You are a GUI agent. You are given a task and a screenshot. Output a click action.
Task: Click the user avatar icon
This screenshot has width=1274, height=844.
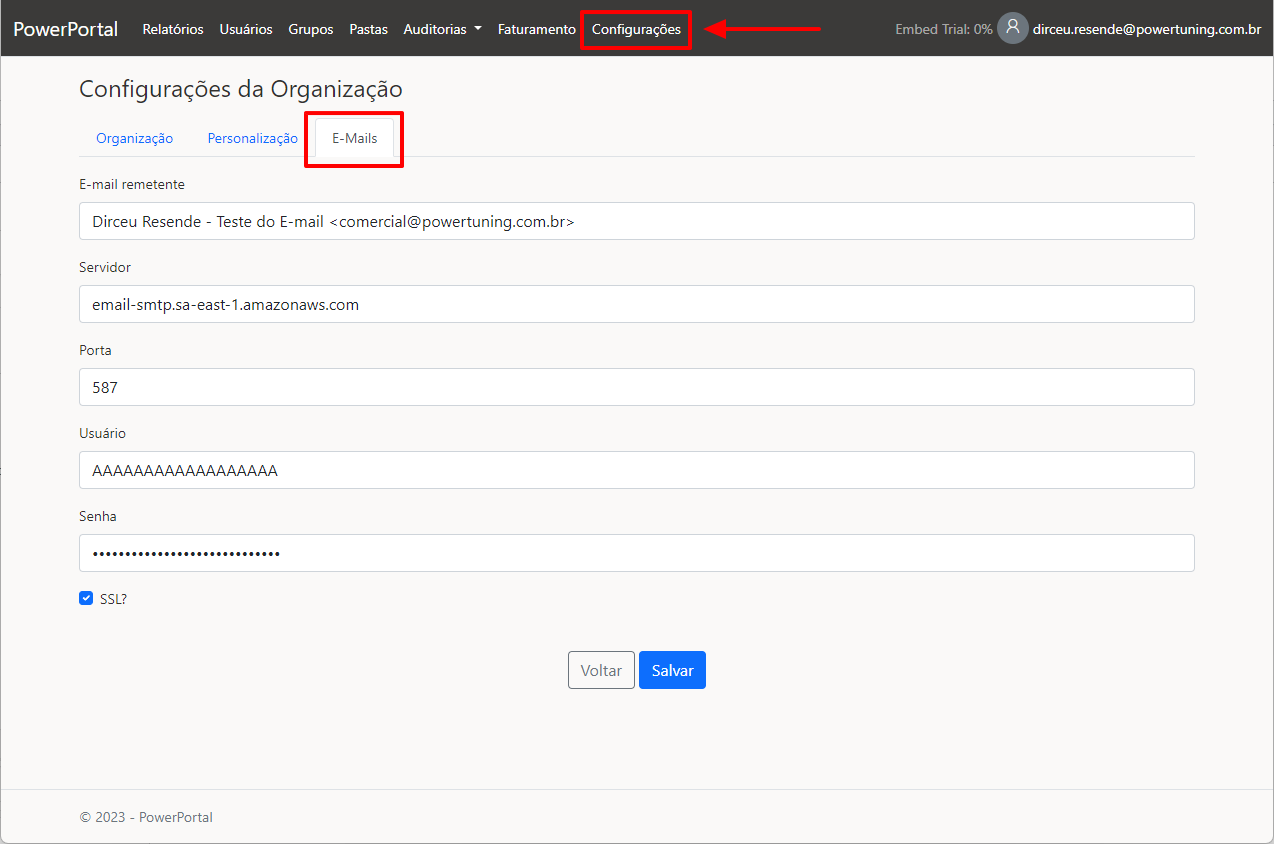pyautogui.click(x=1012, y=28)
